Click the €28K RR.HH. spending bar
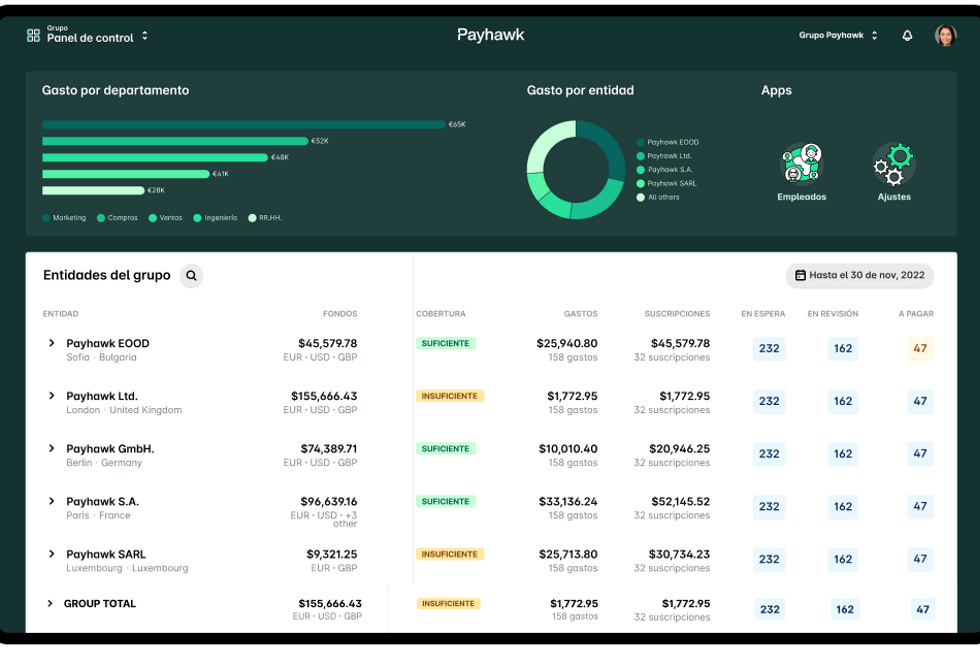The image size is (980, 650). point(93,191)
